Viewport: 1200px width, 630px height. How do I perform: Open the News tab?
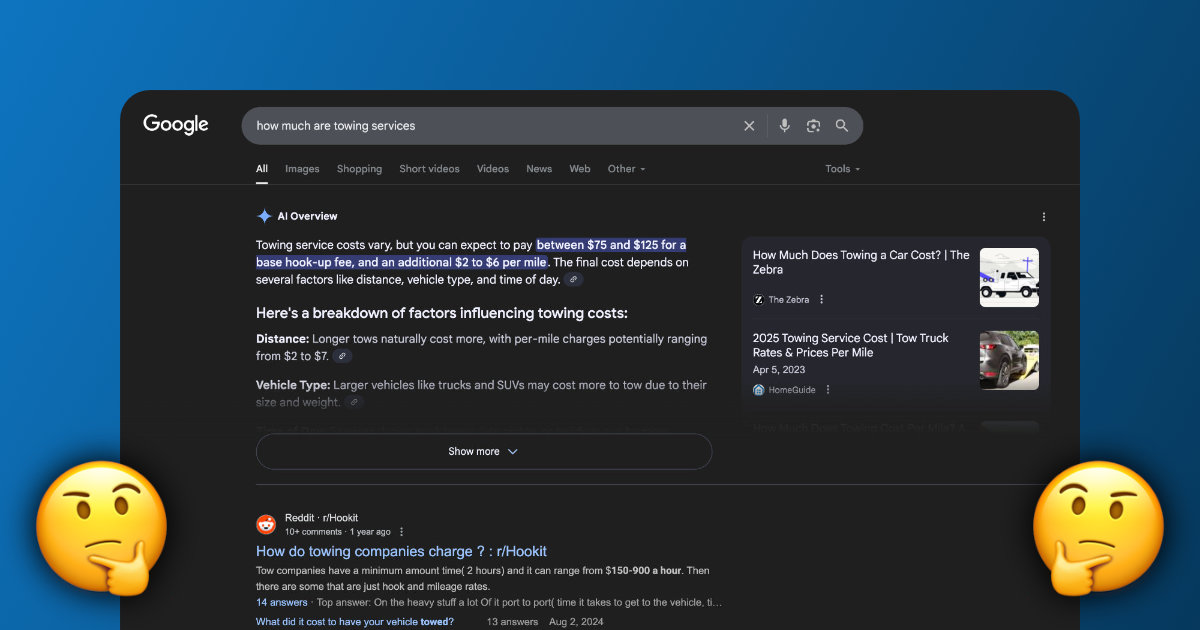click(x=539, y=169)
